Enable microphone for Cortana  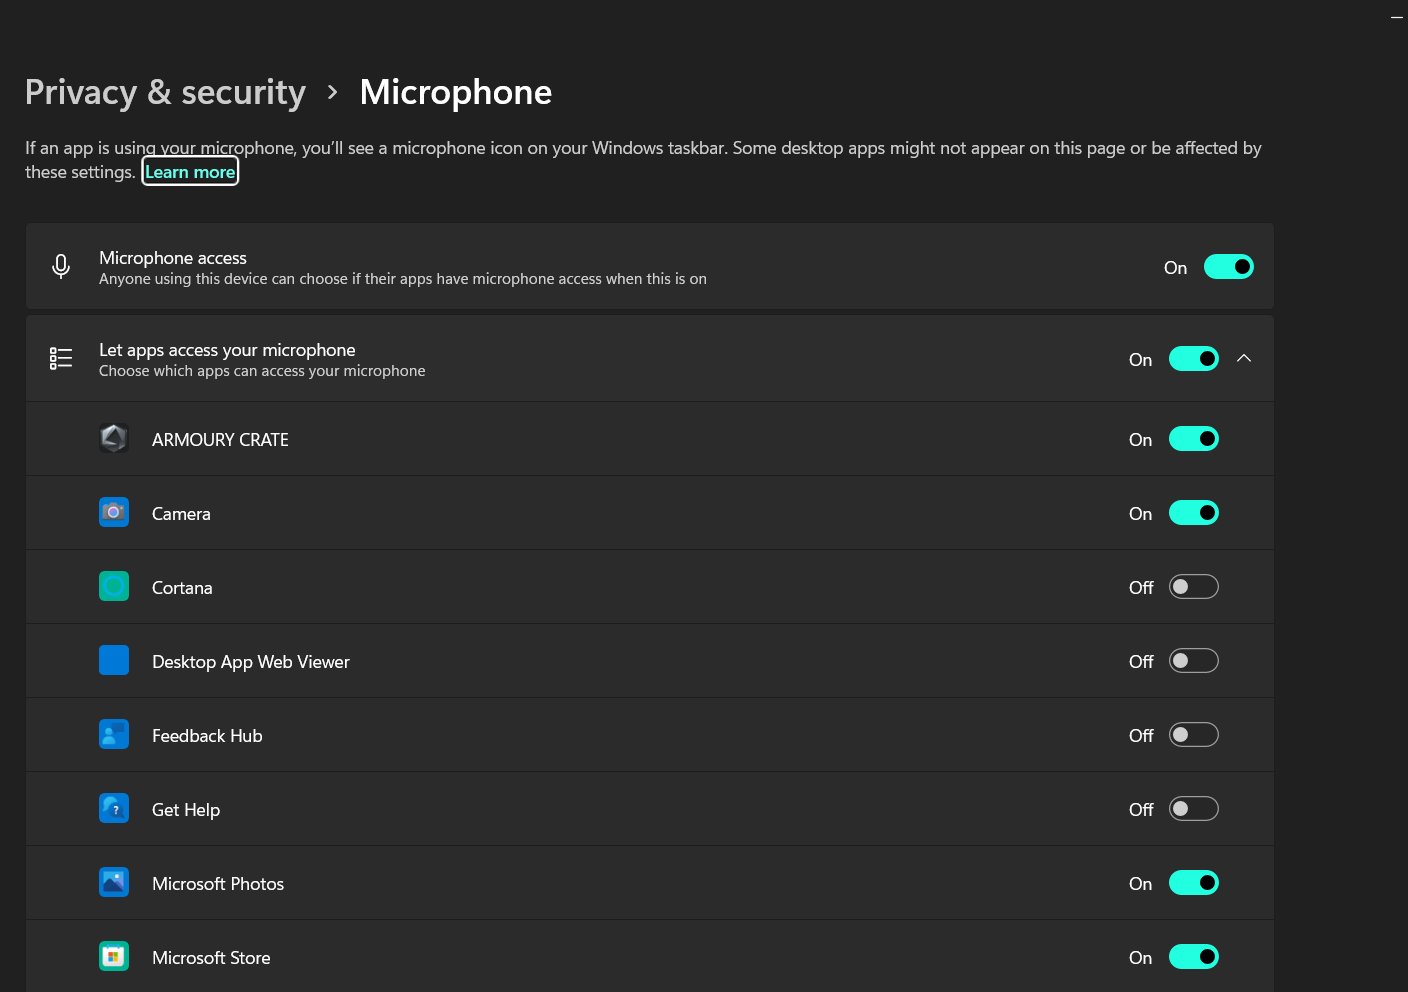coord(1194,587)
